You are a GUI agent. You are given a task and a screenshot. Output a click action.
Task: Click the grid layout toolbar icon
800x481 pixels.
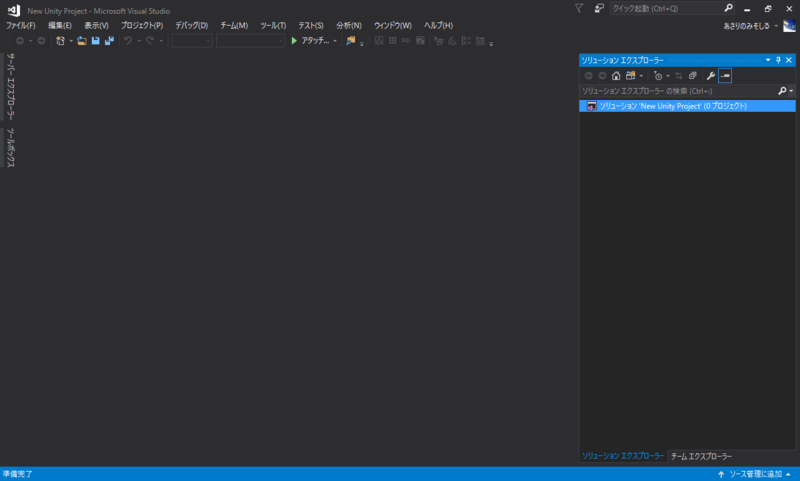(x=392, y=41)
